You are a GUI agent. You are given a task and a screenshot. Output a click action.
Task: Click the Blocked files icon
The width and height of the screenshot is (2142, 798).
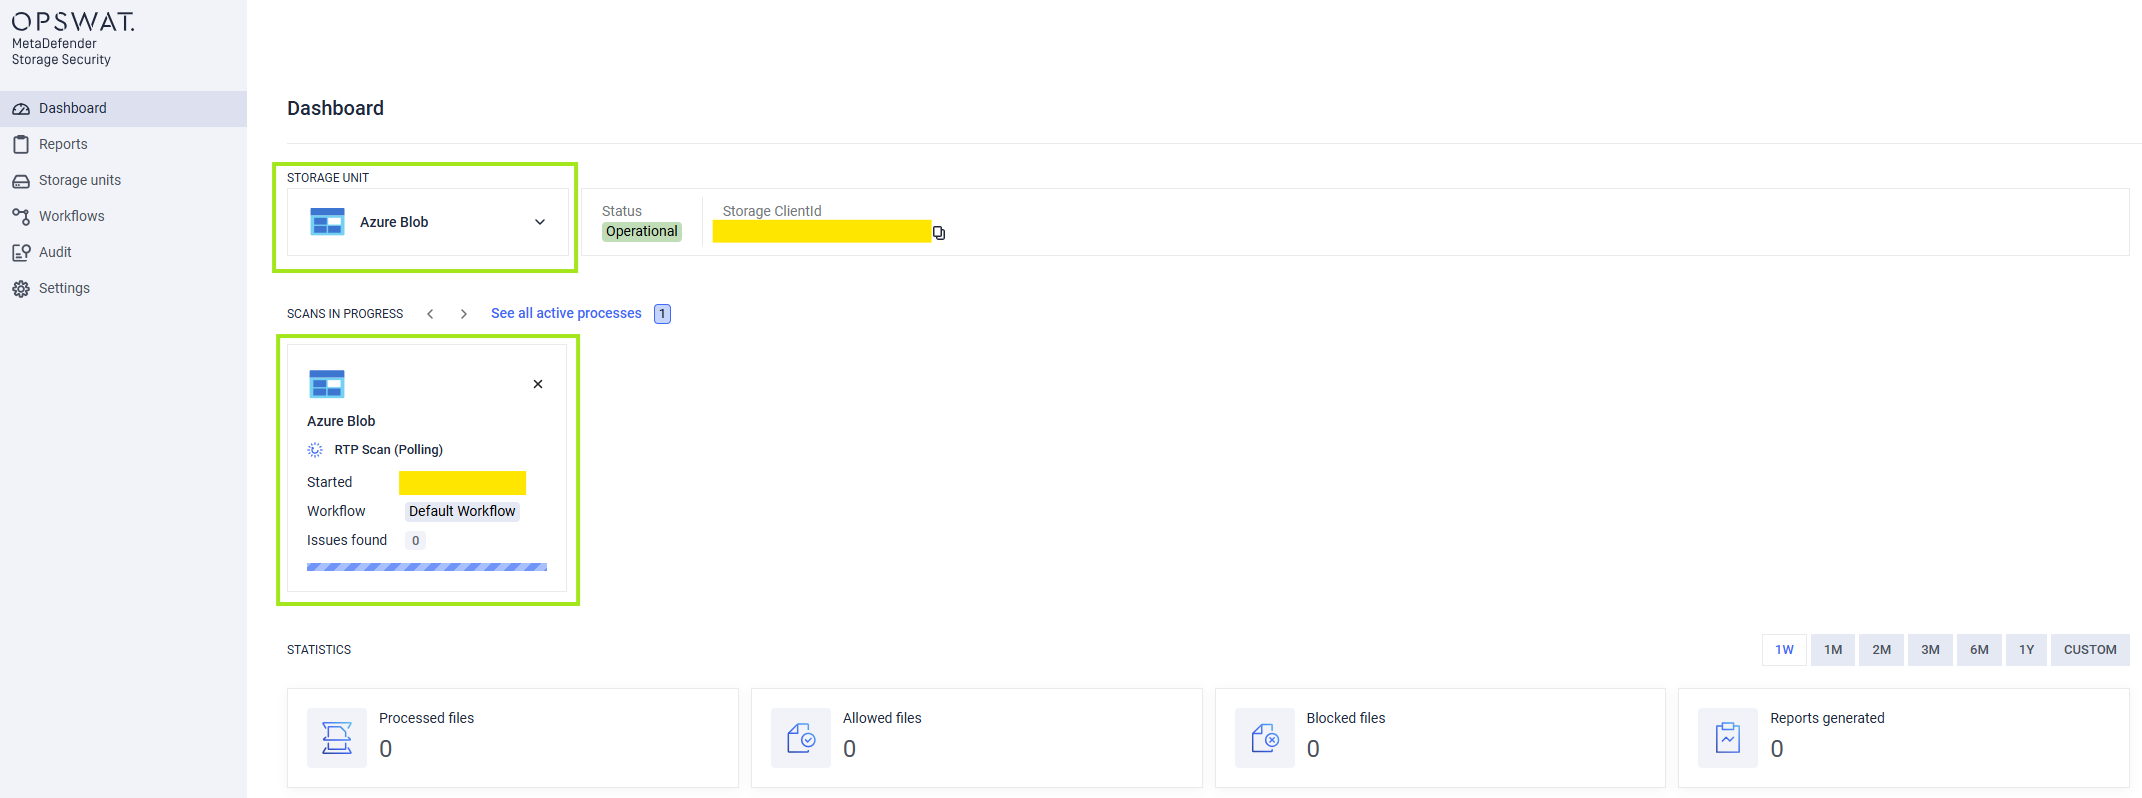click(x=1265, y=738)
